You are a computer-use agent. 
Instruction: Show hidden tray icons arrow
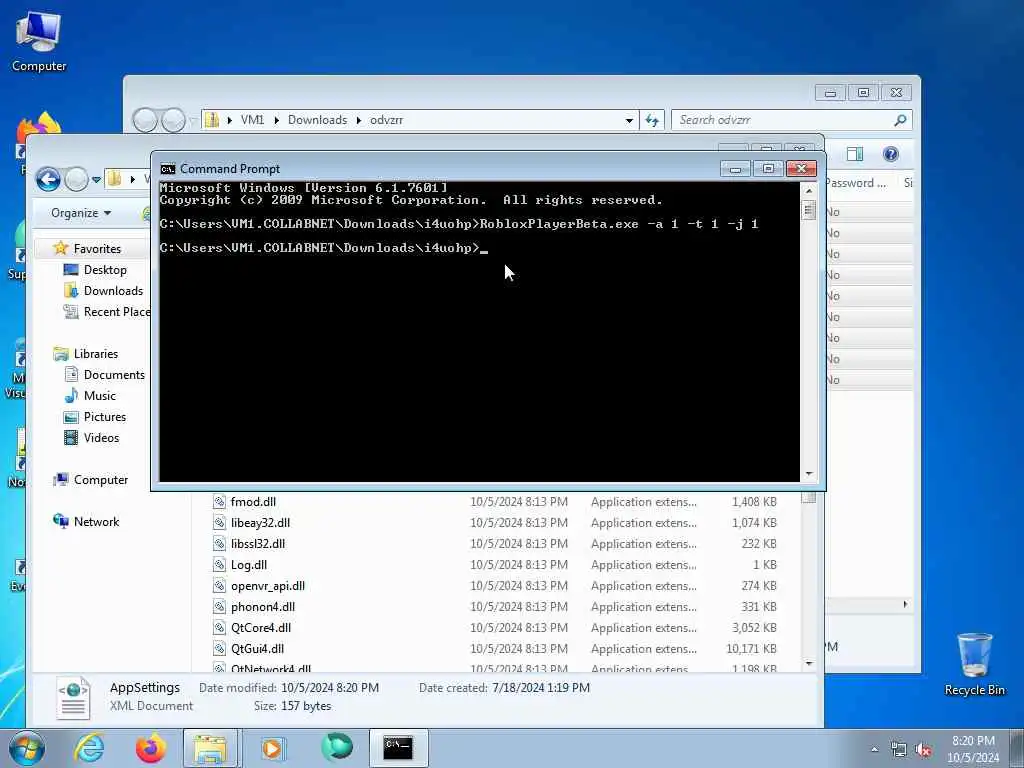(874, 749)
